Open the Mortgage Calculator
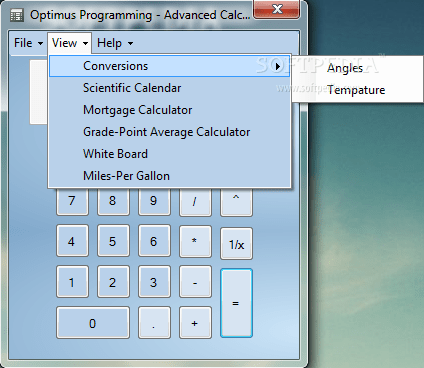The image size is (424, 368). pos(169,110)
